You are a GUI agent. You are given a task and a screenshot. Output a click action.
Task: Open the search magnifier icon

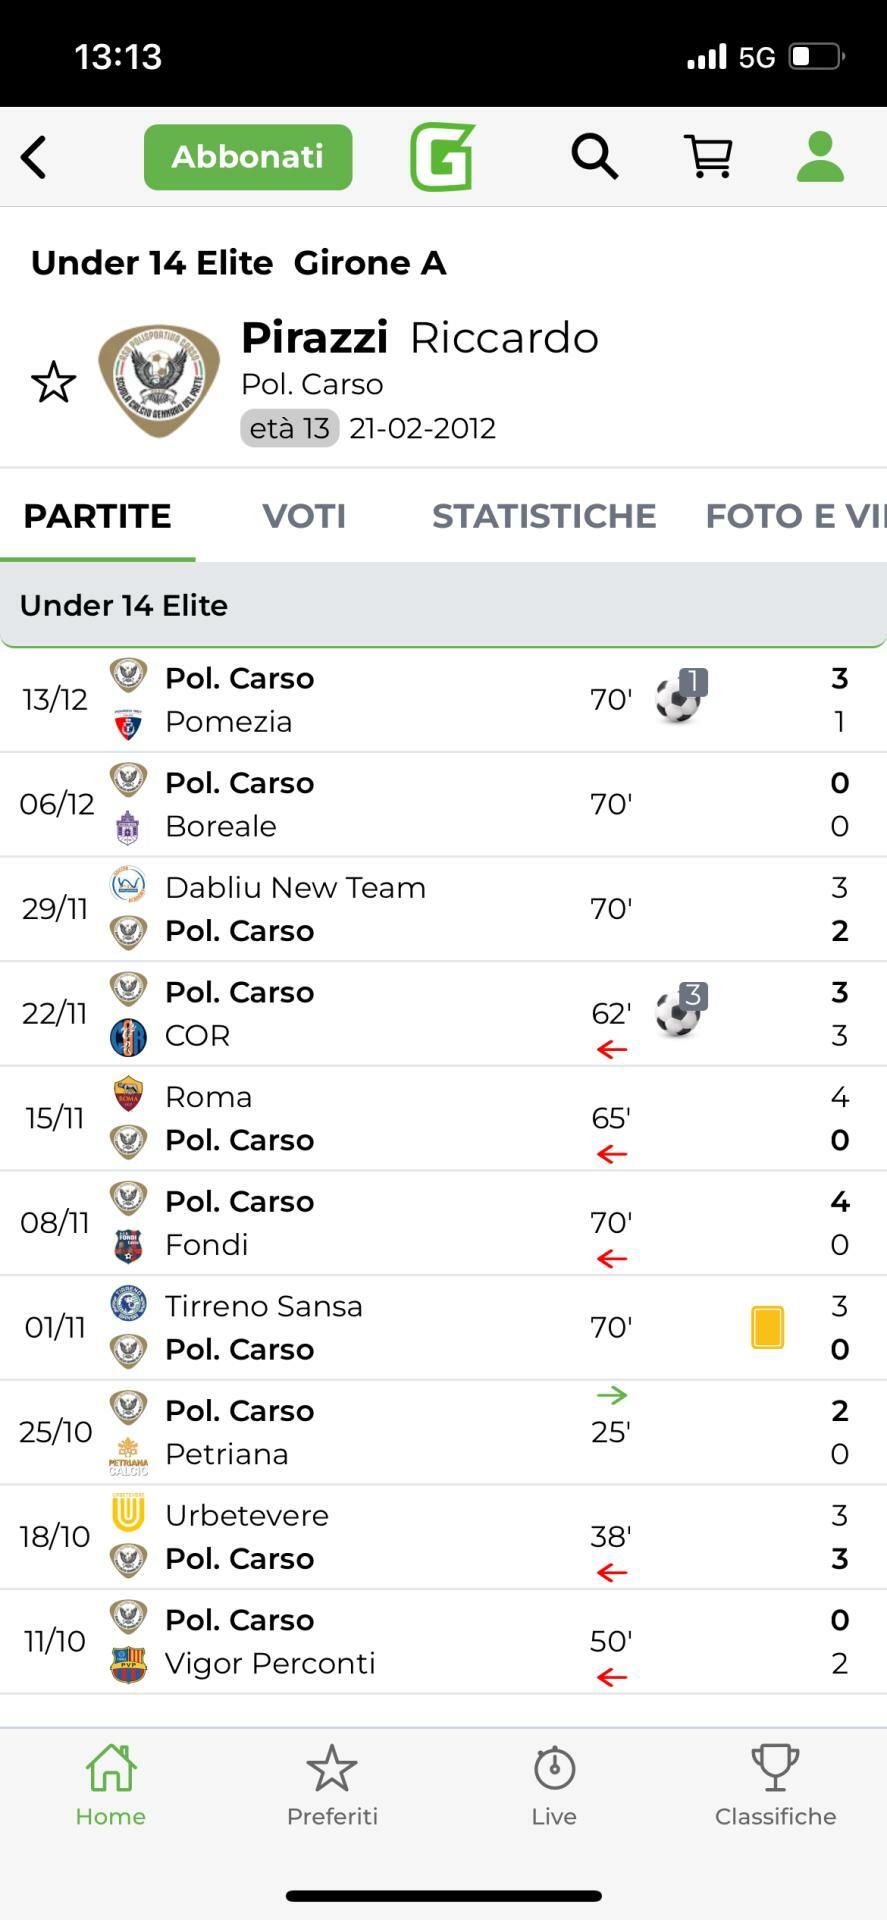click(x=594, y=157)
